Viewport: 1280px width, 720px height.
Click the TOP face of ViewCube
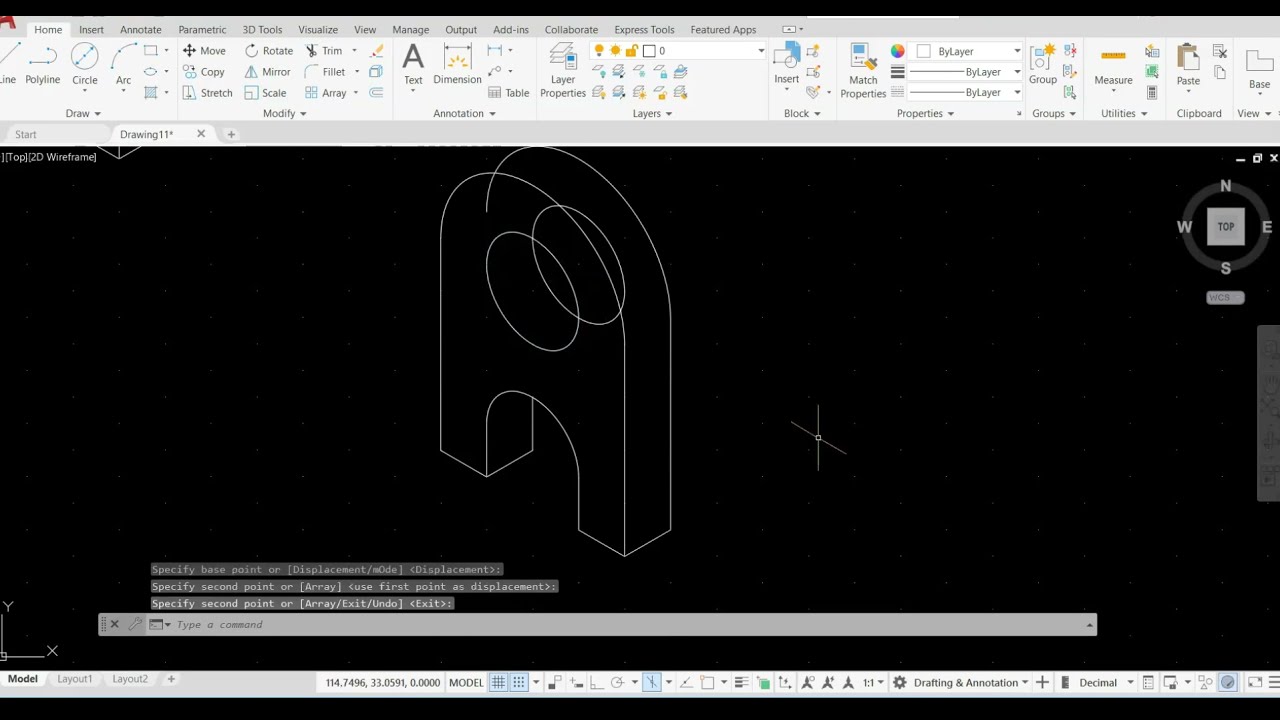click(x=1226, y=226)
